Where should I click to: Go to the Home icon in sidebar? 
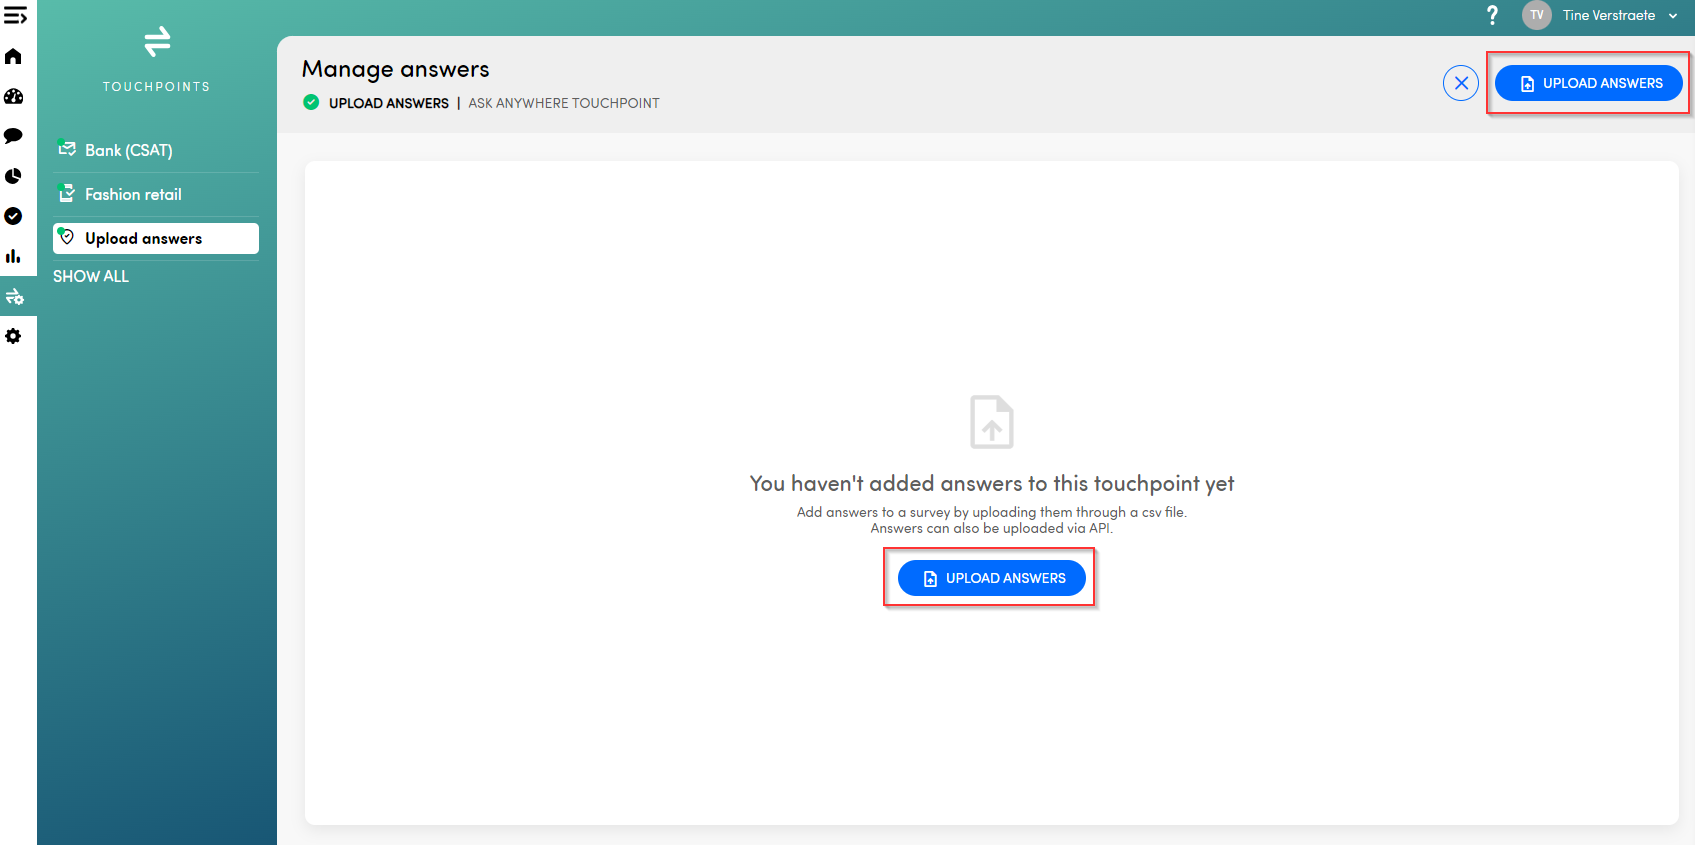click(14, 57)
